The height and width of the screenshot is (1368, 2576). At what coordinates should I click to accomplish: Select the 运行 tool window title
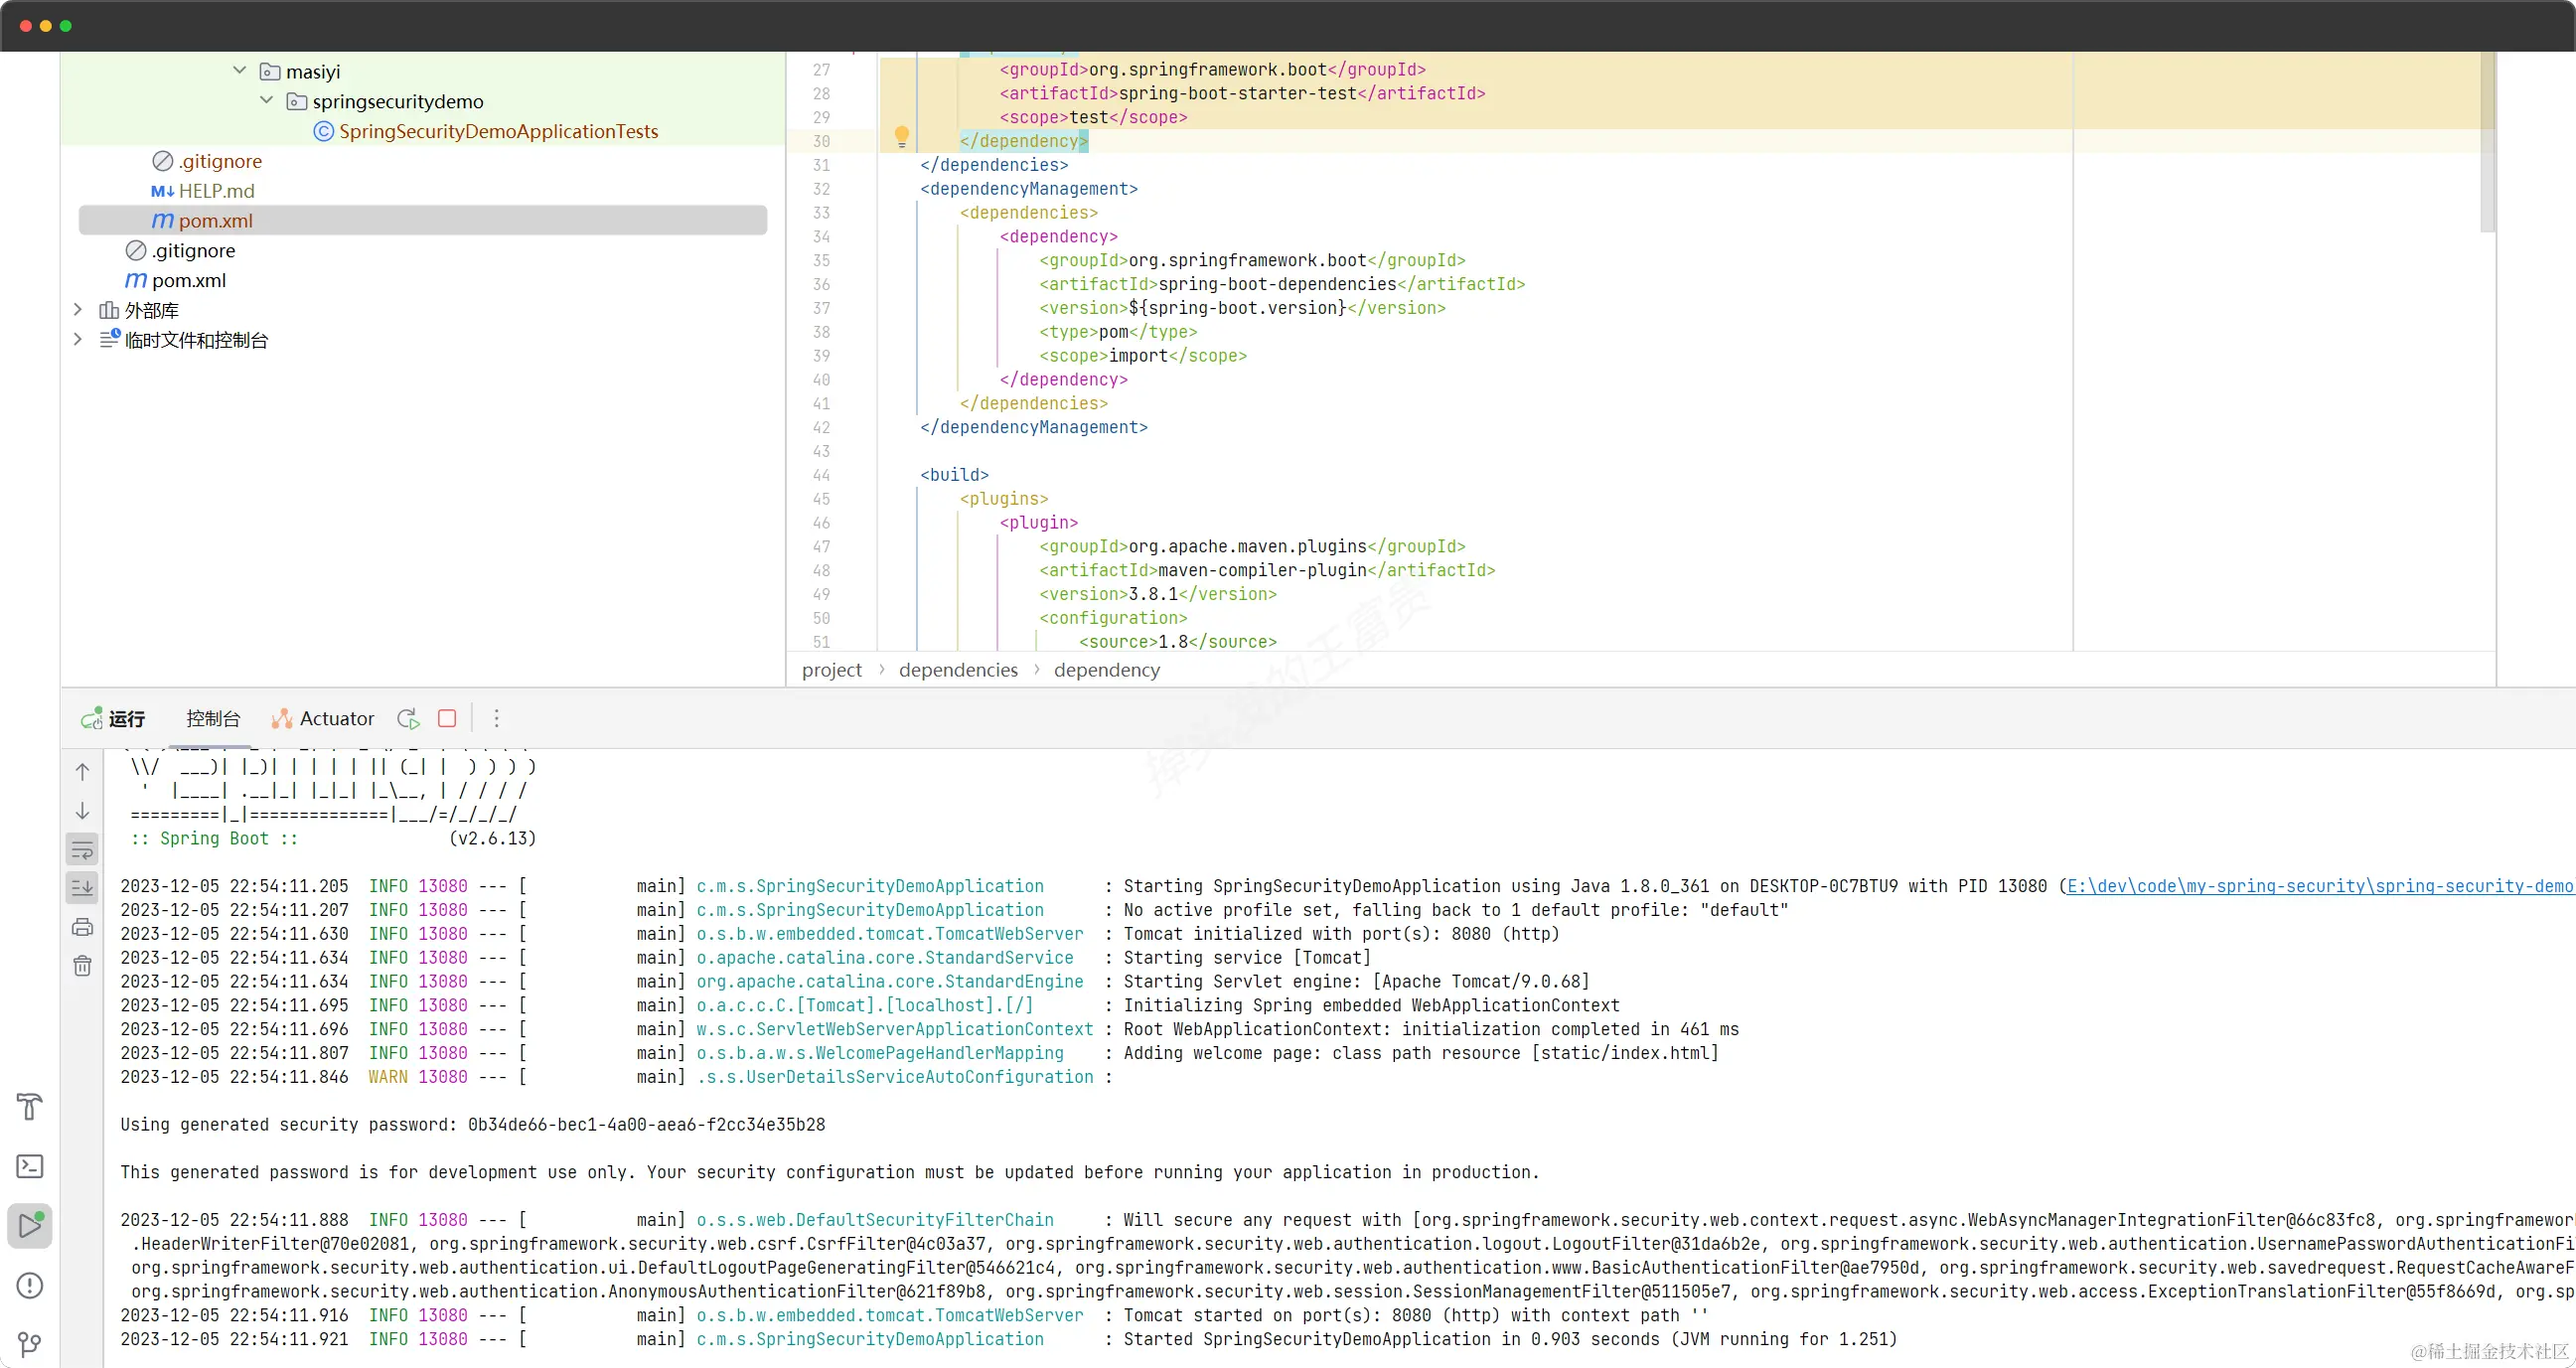tap(127, 718)
